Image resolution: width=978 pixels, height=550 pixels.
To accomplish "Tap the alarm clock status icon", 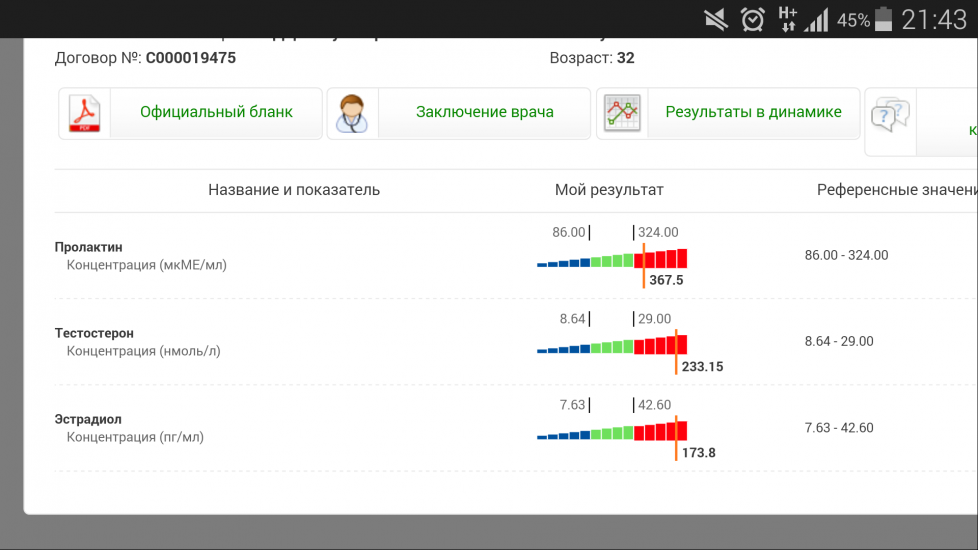I will pyautogui.click(x=752, y=19).
